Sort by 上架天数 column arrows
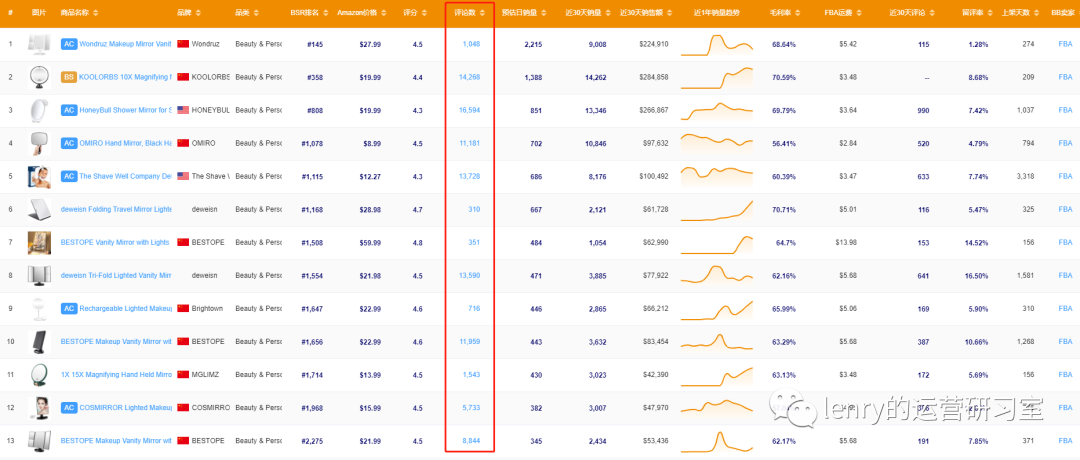This screenshot has height=460, width=1080. (1036, 13)
